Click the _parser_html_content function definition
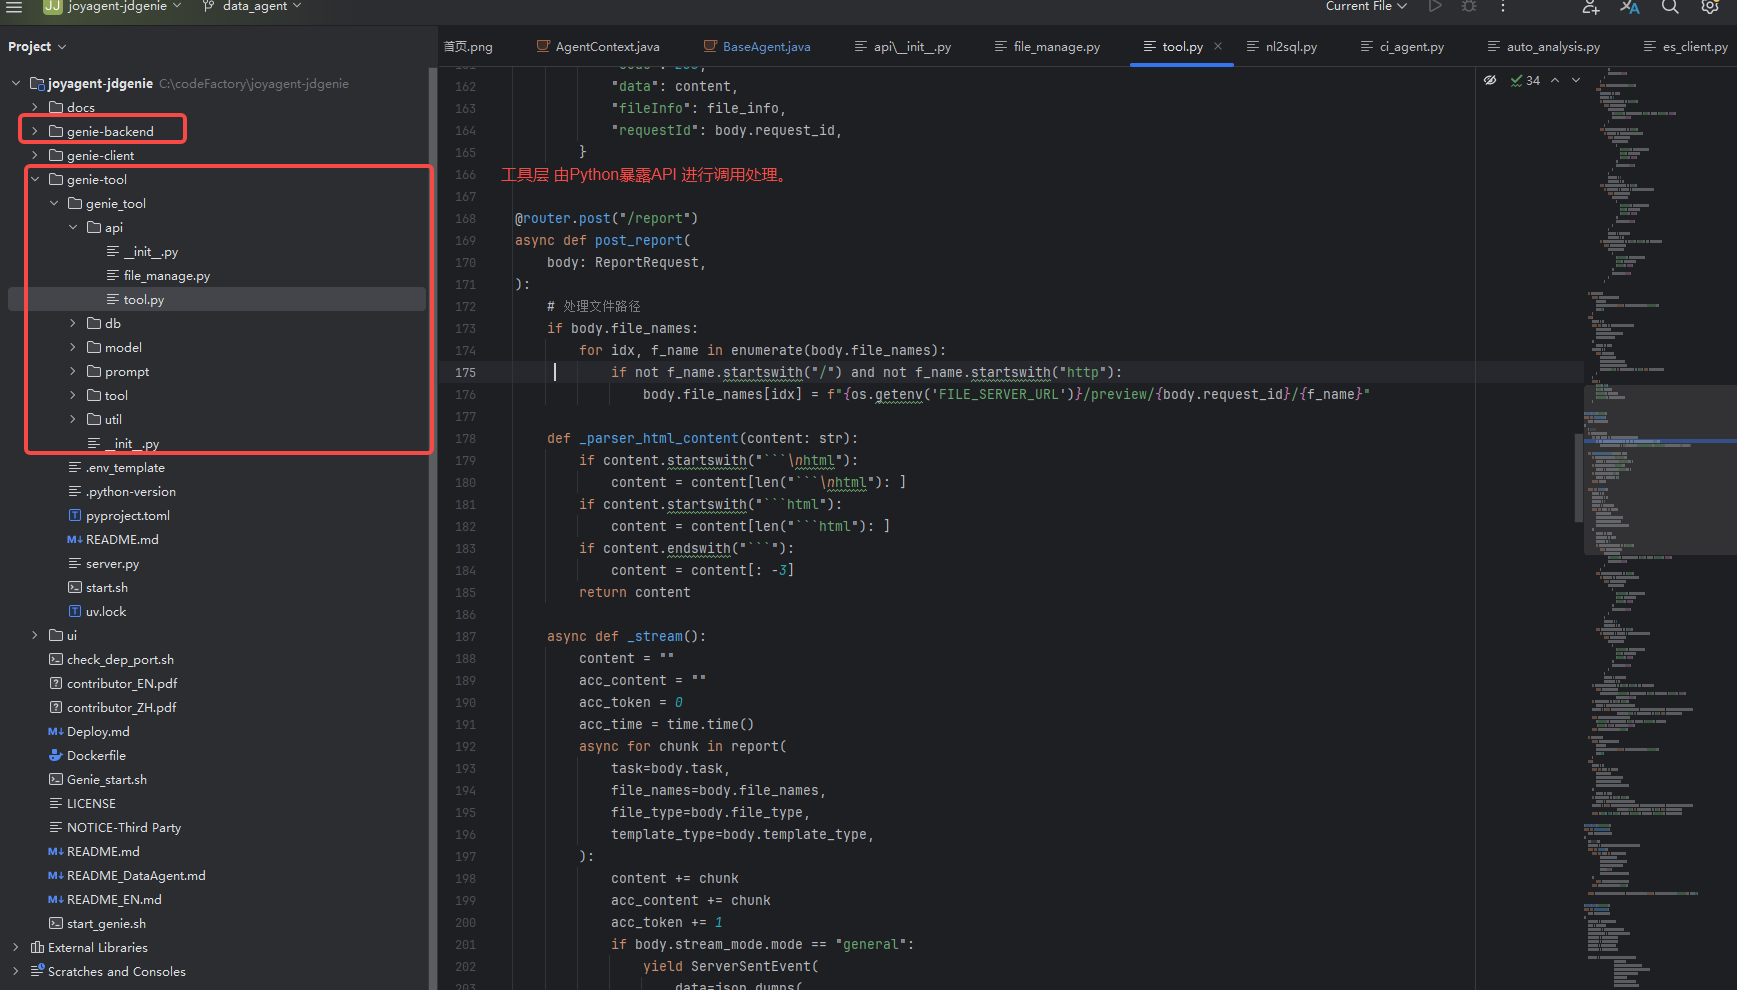Viewport: 1737px width, 990px height. tap(658, 438)
